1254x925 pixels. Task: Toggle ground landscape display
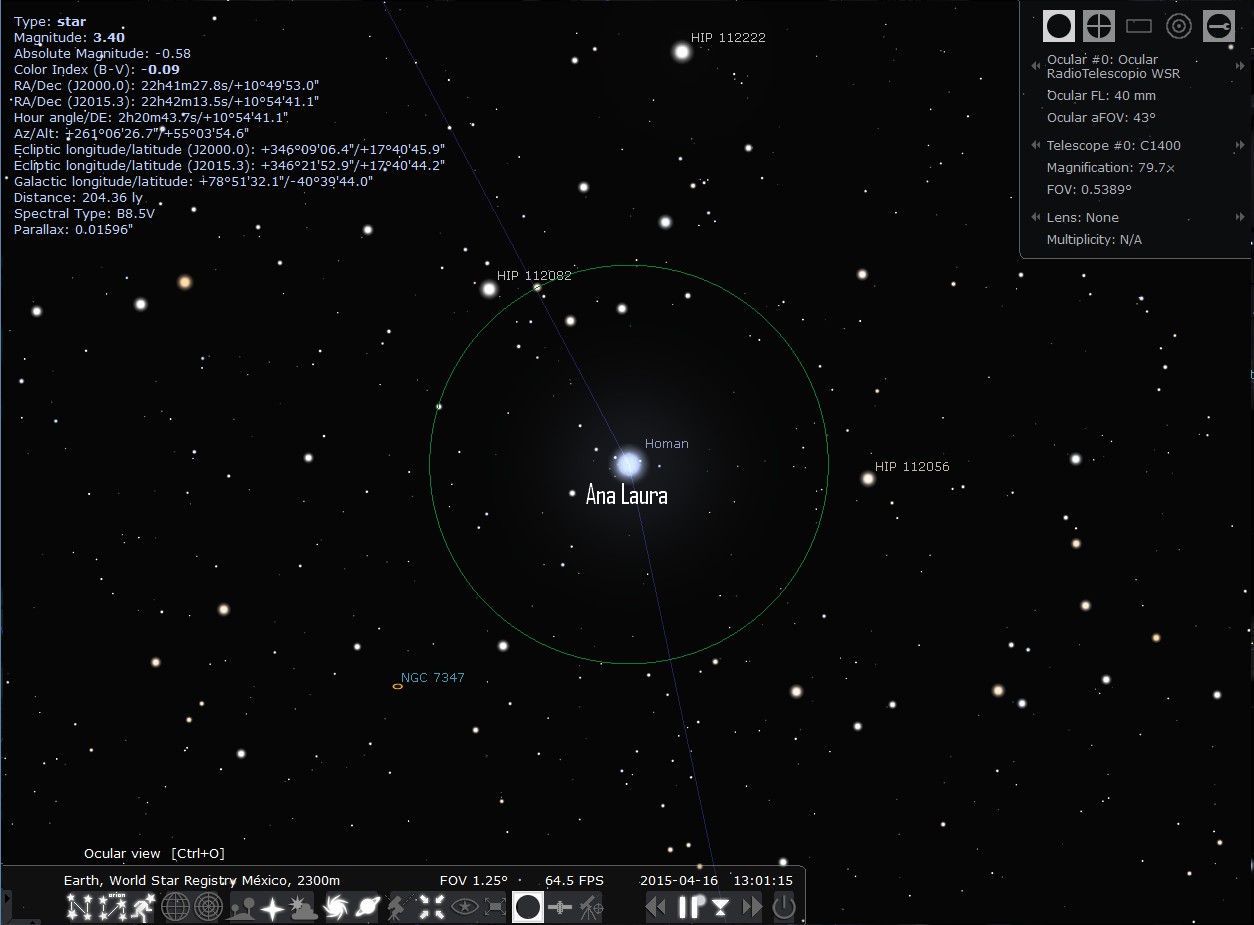coord(241,907)
